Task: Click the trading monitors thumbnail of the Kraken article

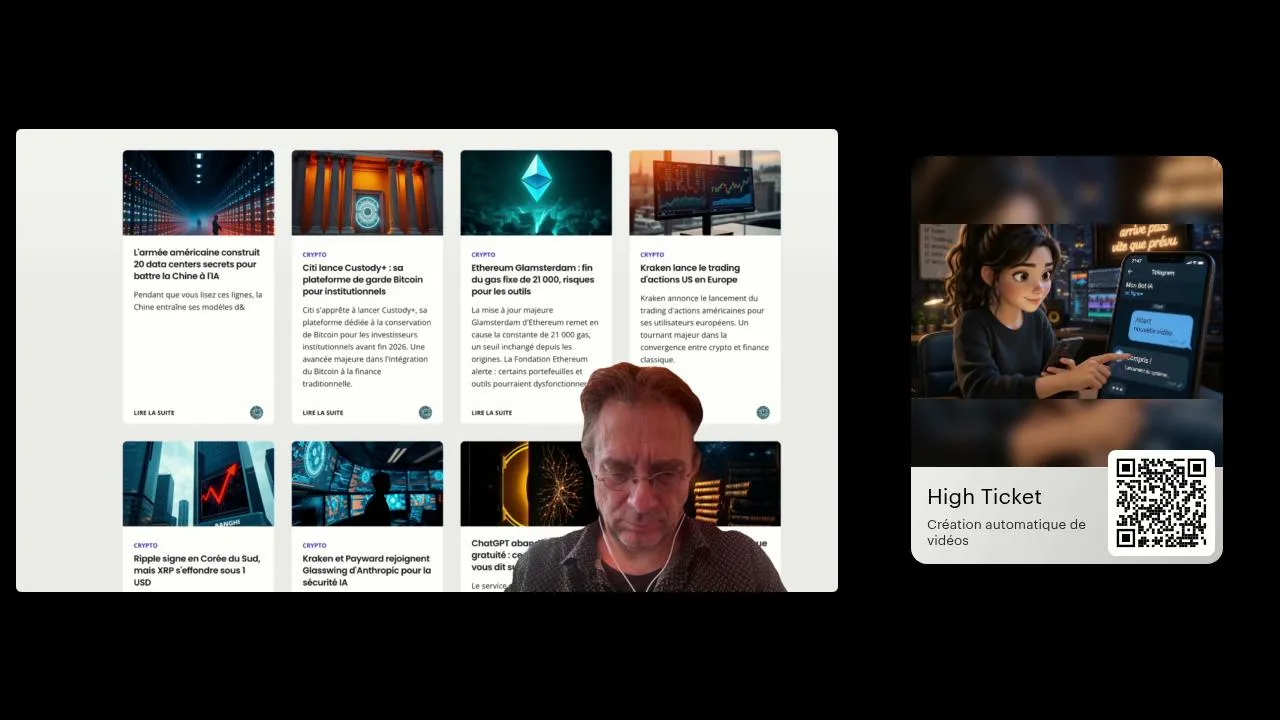Action: point(705,193)
